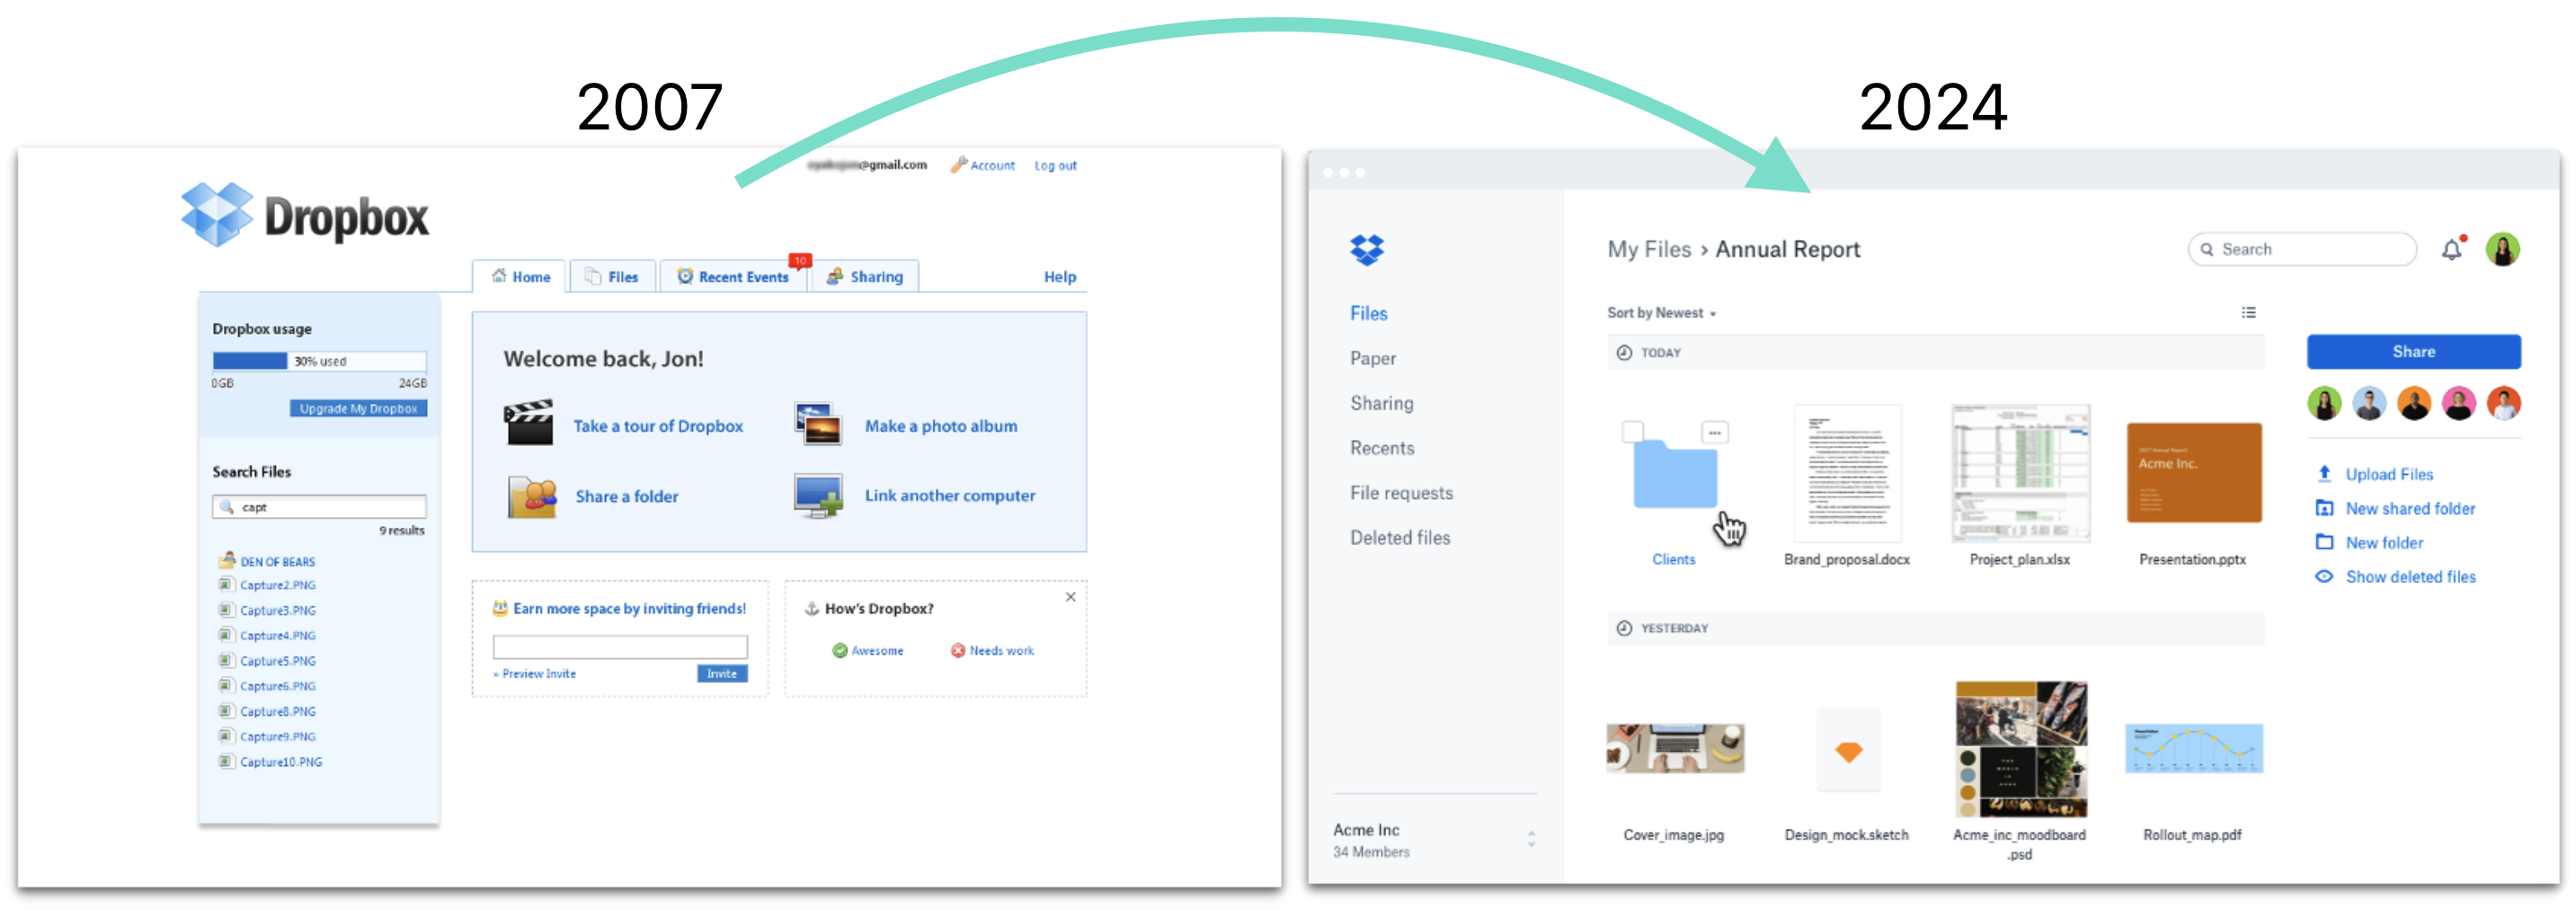2576x910 pixels.
Task: Click the Capture2.PNG file icon
Action: click(x=226, y=585)
